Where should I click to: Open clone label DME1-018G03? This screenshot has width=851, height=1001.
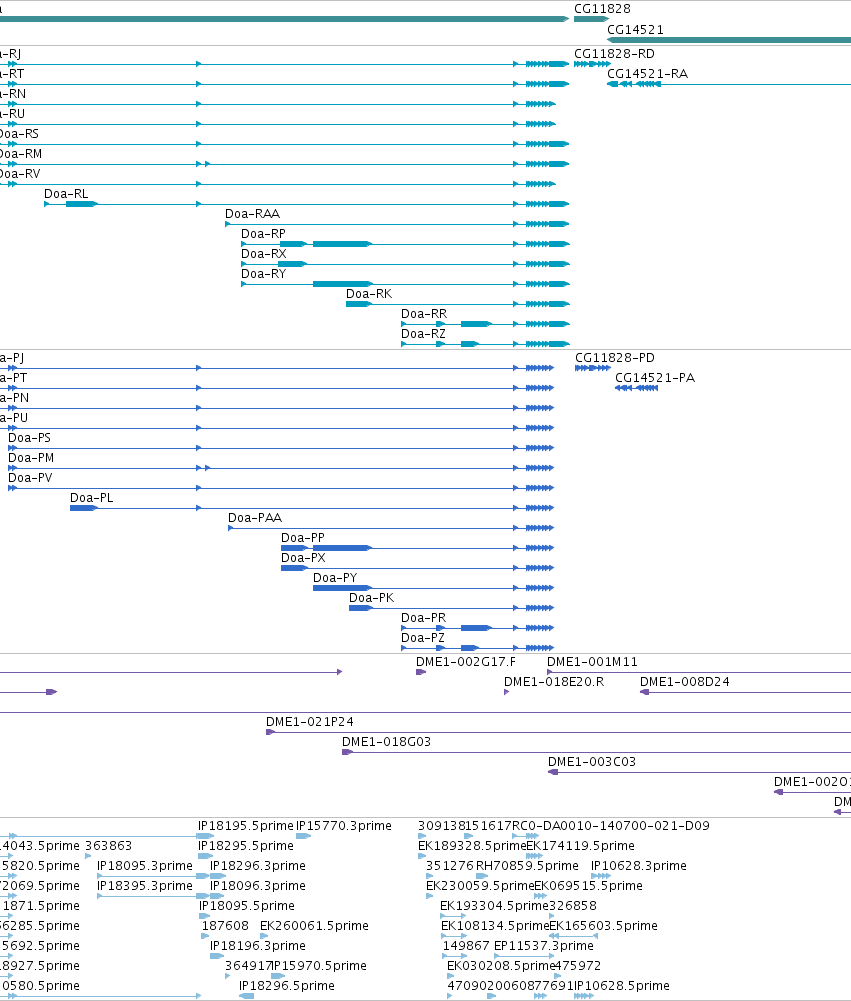[387, 742]
